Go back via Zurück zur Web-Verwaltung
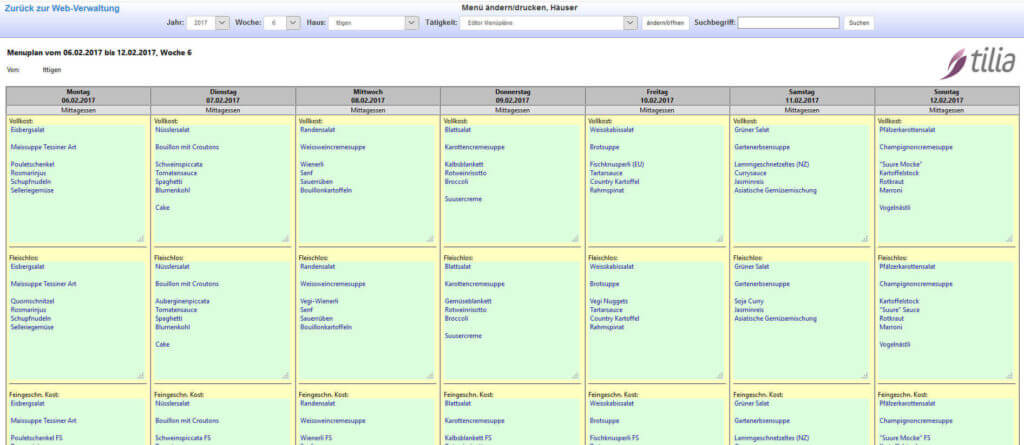 62,8
